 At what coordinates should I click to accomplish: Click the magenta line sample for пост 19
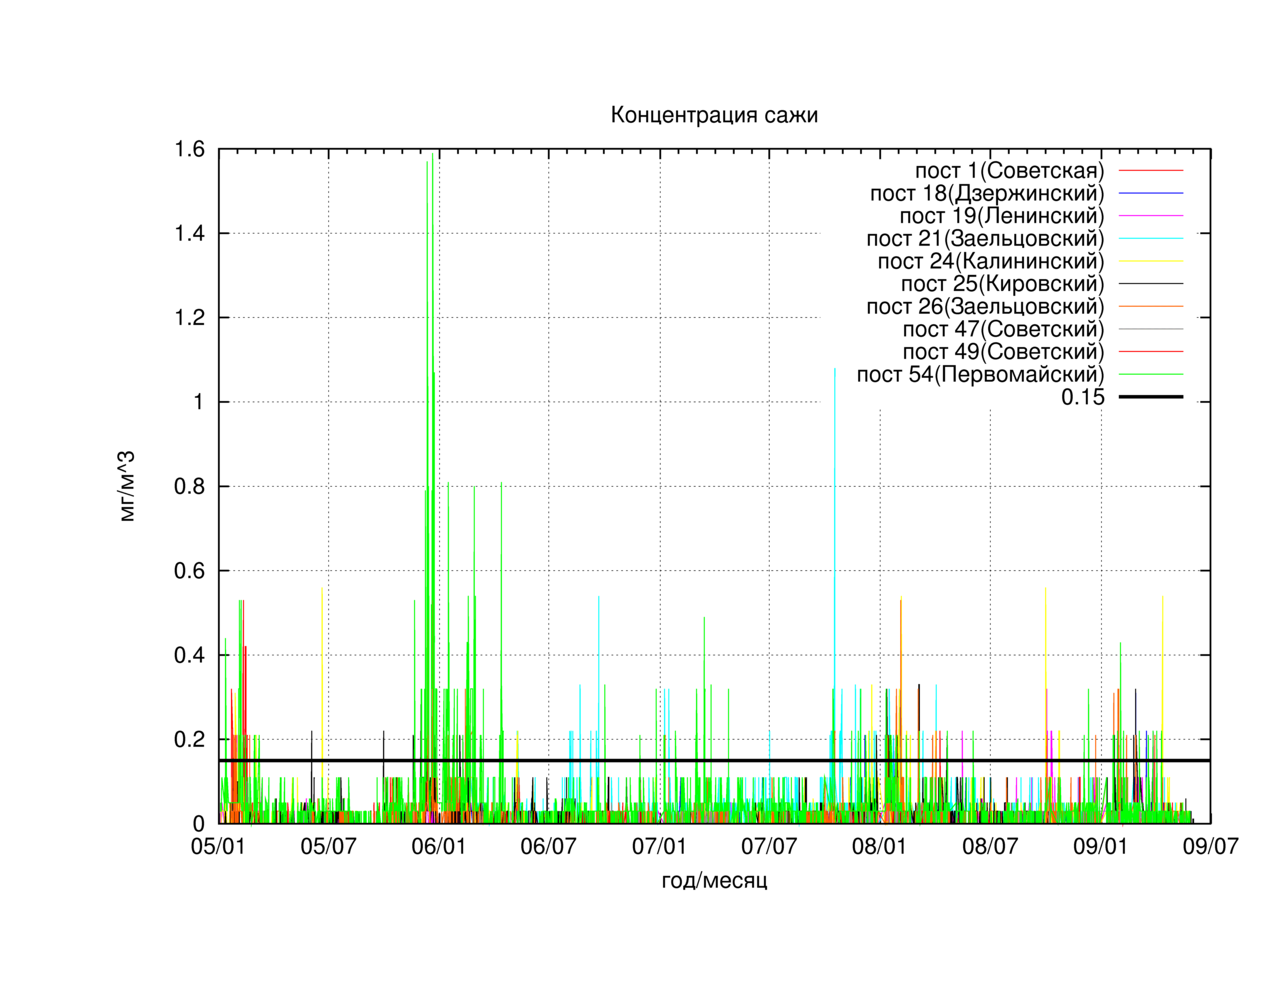1150,216
